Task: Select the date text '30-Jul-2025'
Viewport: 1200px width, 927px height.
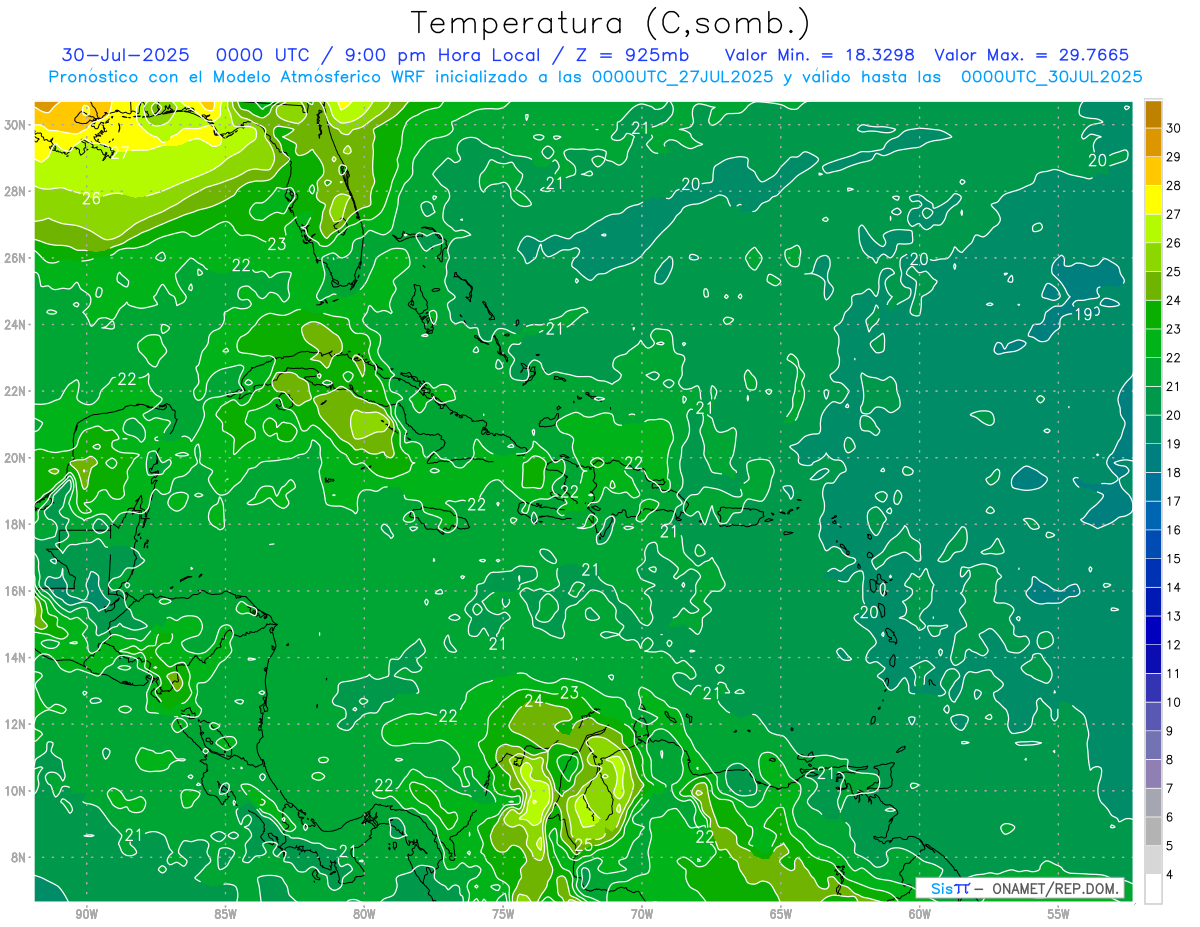Action: coord(126,55)
